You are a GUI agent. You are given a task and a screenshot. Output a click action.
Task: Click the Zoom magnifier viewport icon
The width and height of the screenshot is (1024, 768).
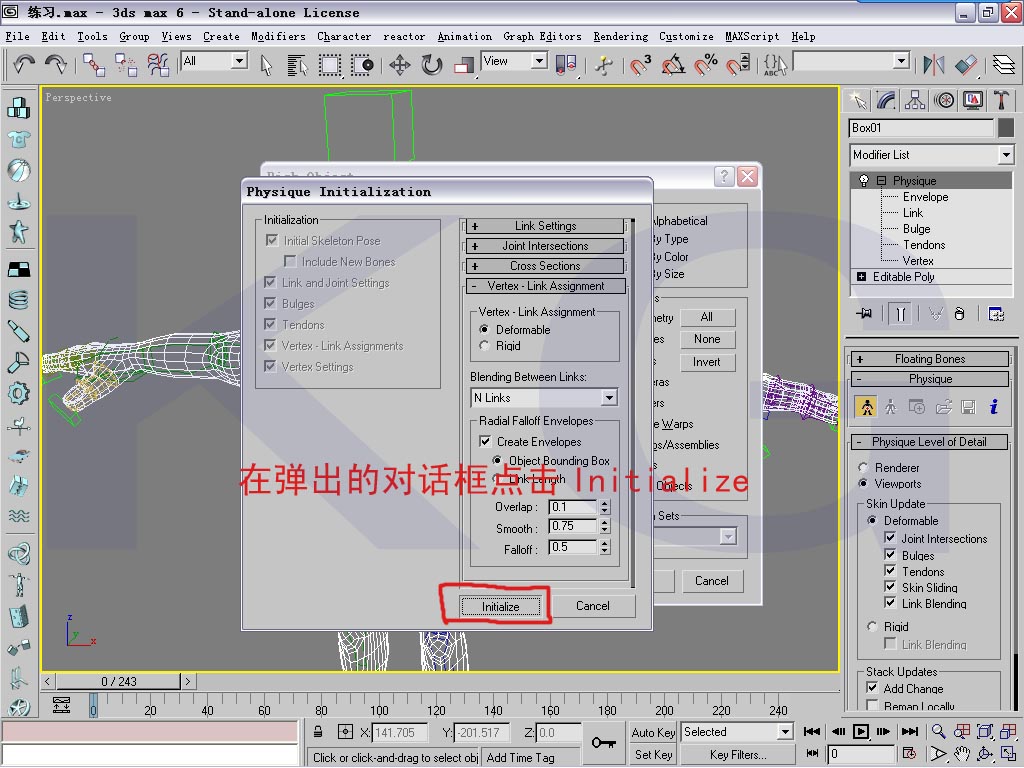click(938, 731)
